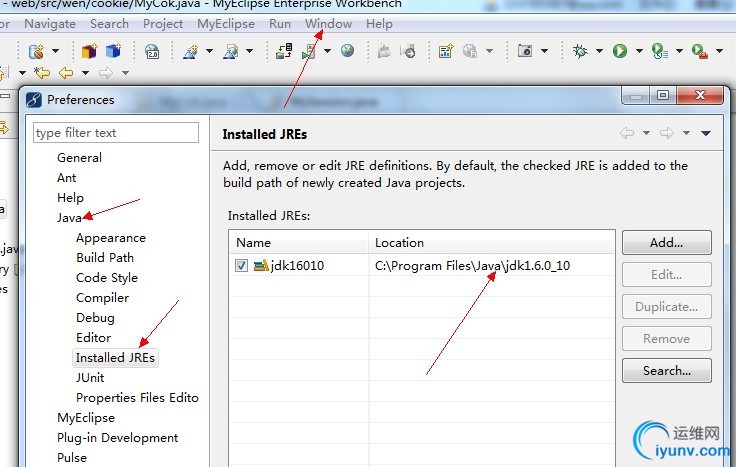This screenshot has width=736, height=467.
Task: Click the type filter text field
Action: (116, 133)
